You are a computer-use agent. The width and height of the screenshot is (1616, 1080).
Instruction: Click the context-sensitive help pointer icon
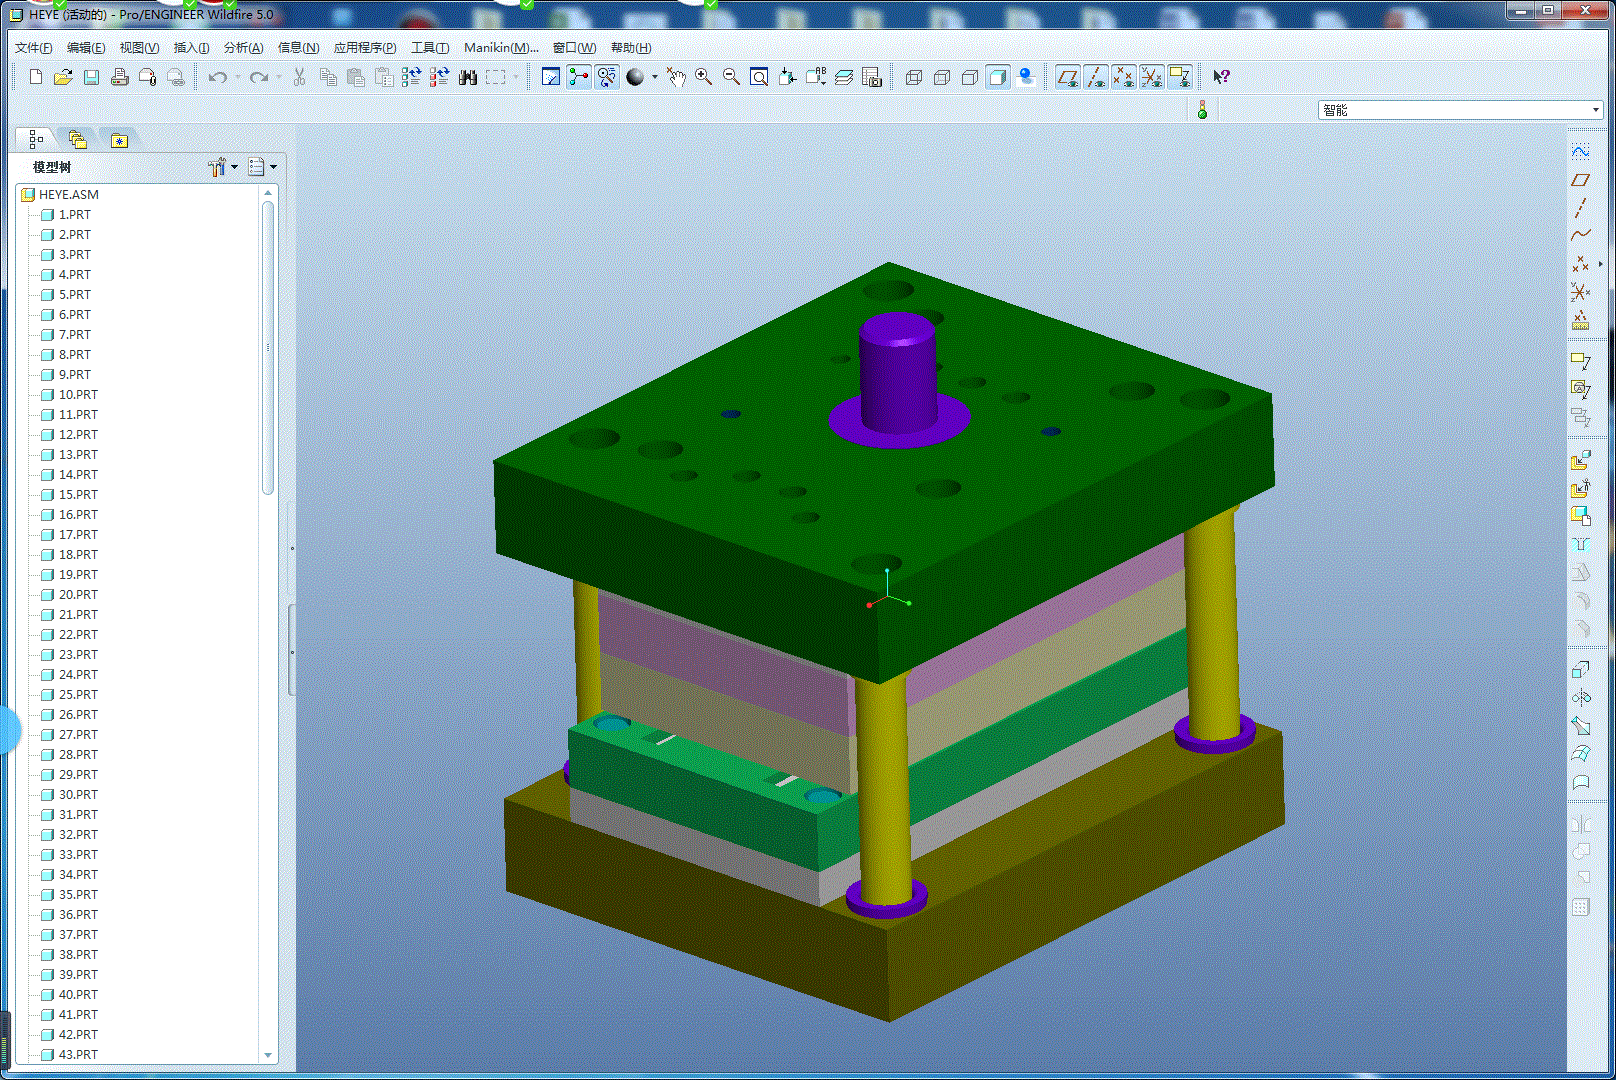point(1221,77)
